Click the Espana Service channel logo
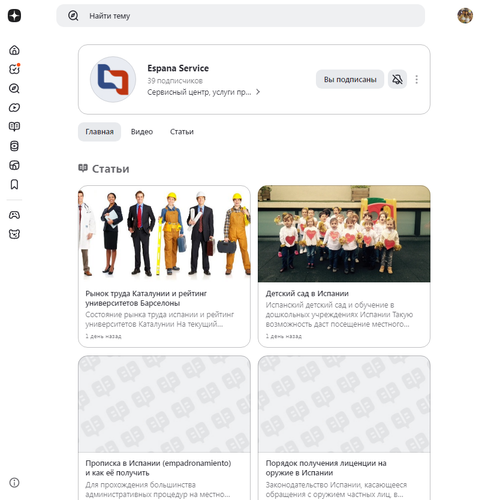Screen dimensions: 479x500 pos(113,79)
